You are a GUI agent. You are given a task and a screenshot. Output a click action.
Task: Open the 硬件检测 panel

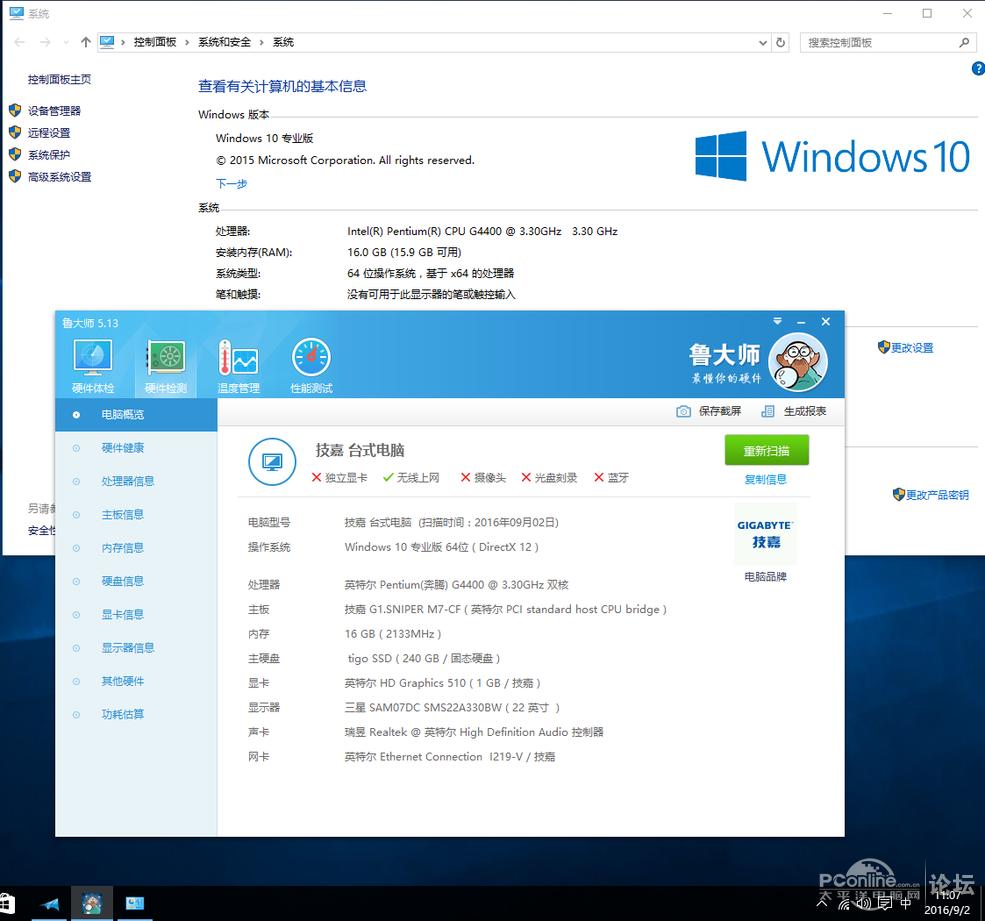[x=165, y=362]
